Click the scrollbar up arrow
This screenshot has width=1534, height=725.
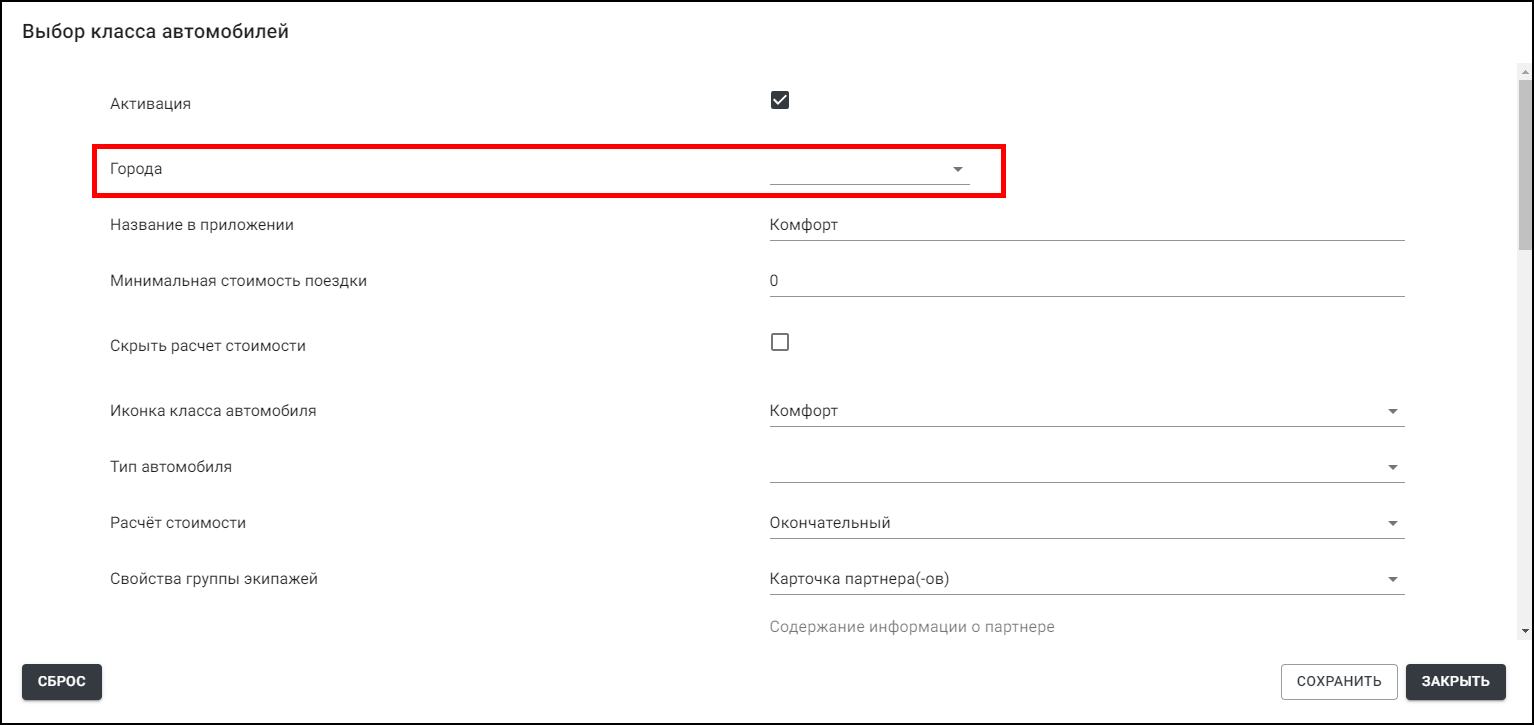[x=1524, y=72]
